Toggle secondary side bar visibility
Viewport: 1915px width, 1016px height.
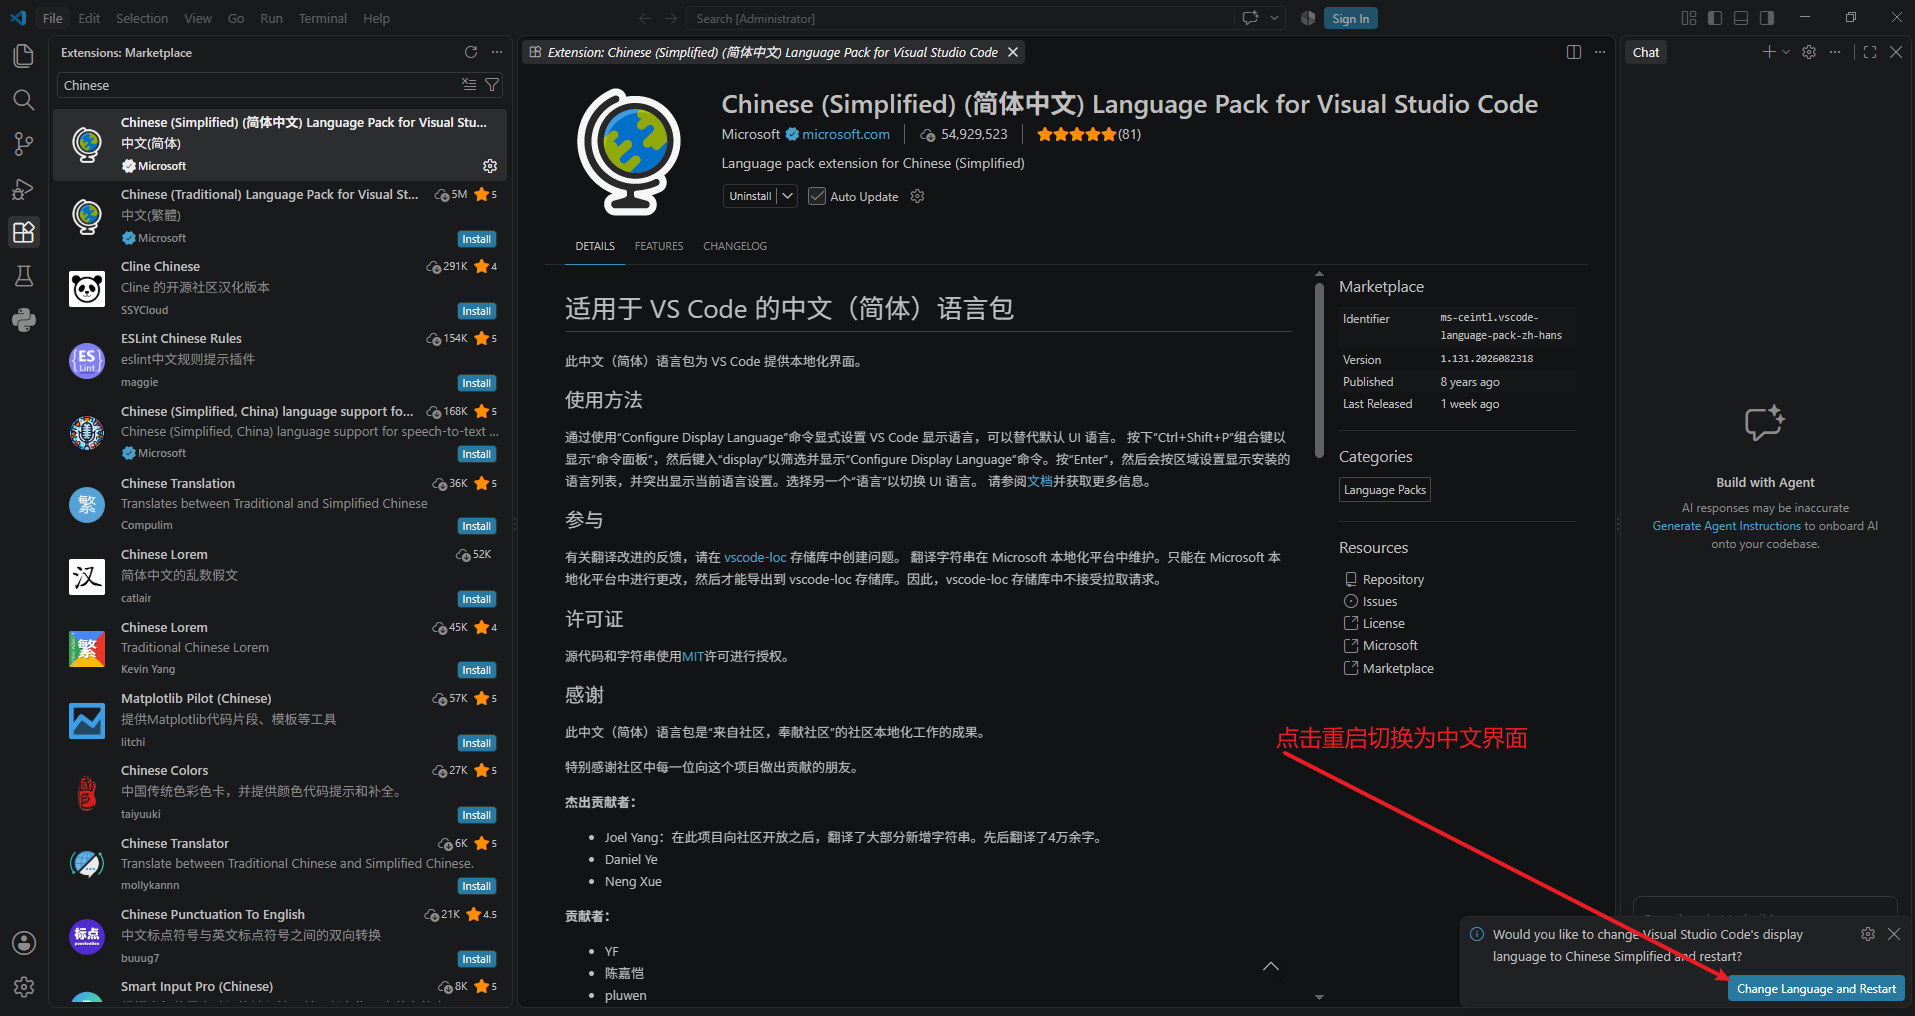(1767, 18)
